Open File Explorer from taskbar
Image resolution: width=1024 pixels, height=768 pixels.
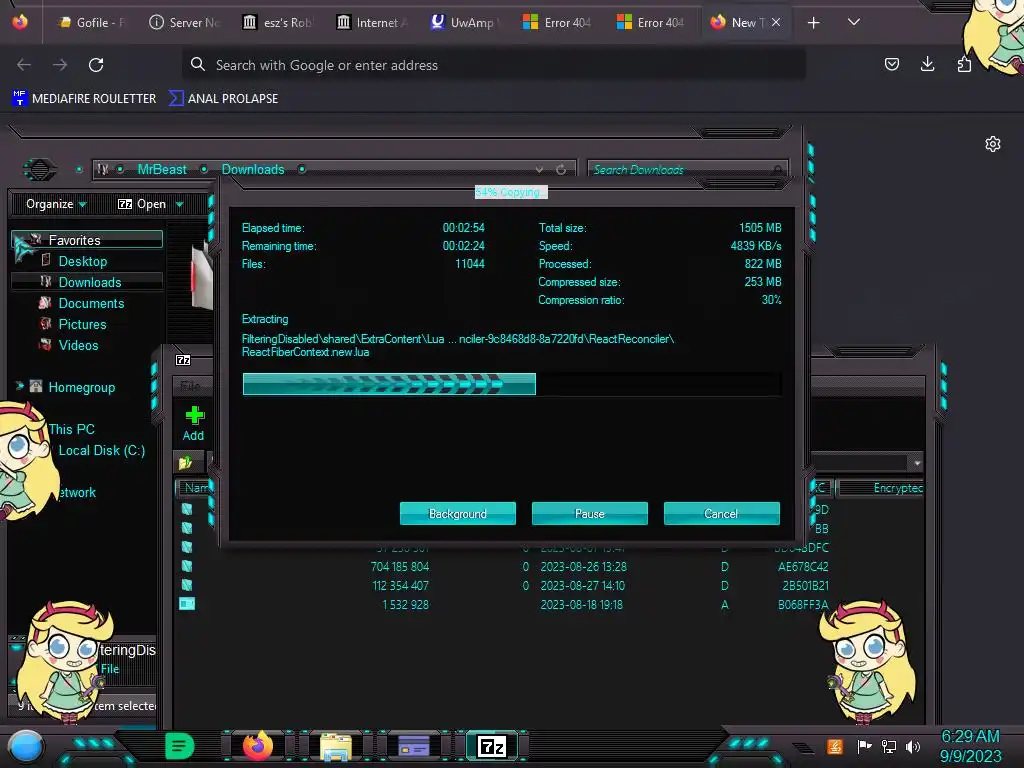click(336, 746)
